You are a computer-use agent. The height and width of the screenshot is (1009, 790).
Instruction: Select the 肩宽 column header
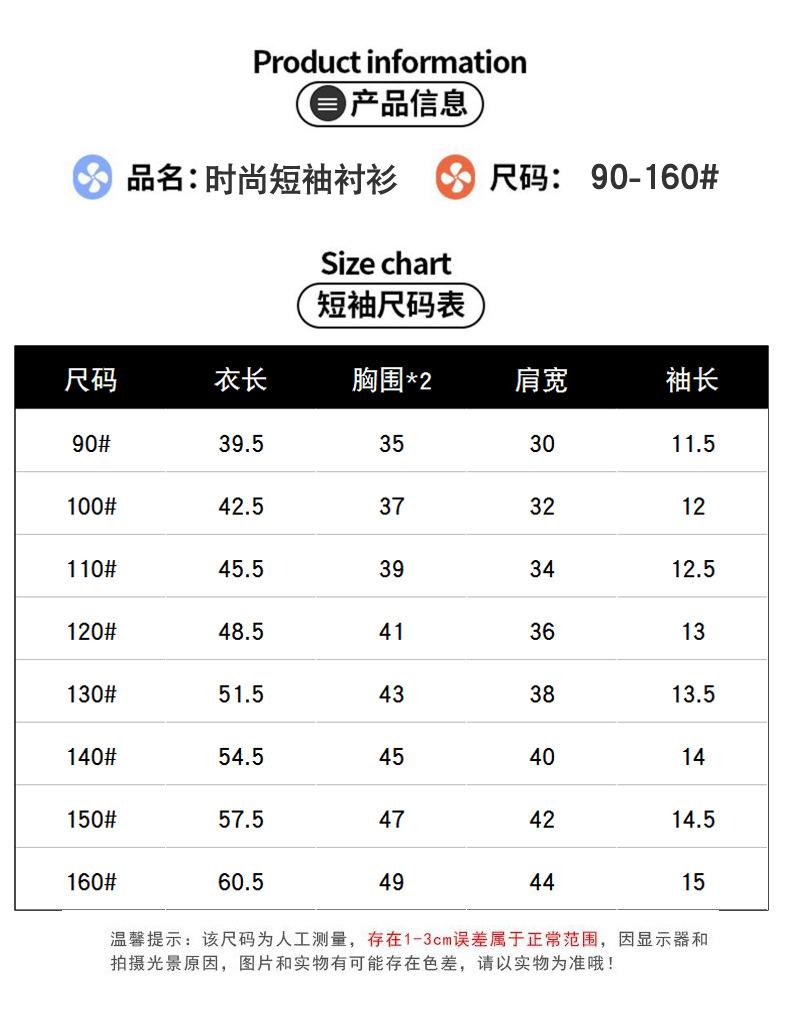pyautogui.click(x=542, y=380)
